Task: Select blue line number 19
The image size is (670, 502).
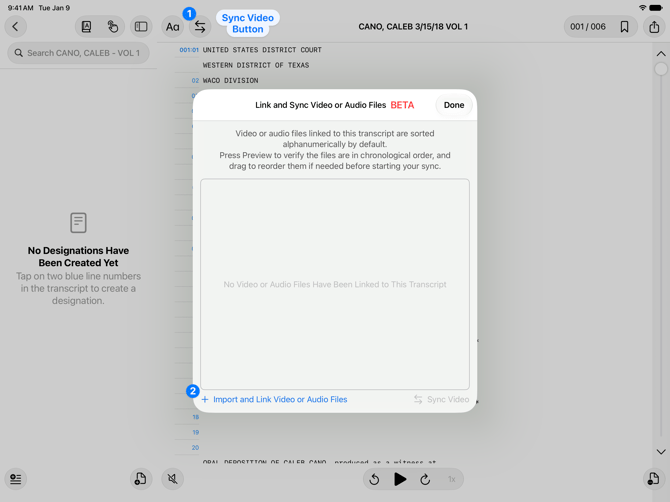Action: pyautogui.click(x=196, y=432)
